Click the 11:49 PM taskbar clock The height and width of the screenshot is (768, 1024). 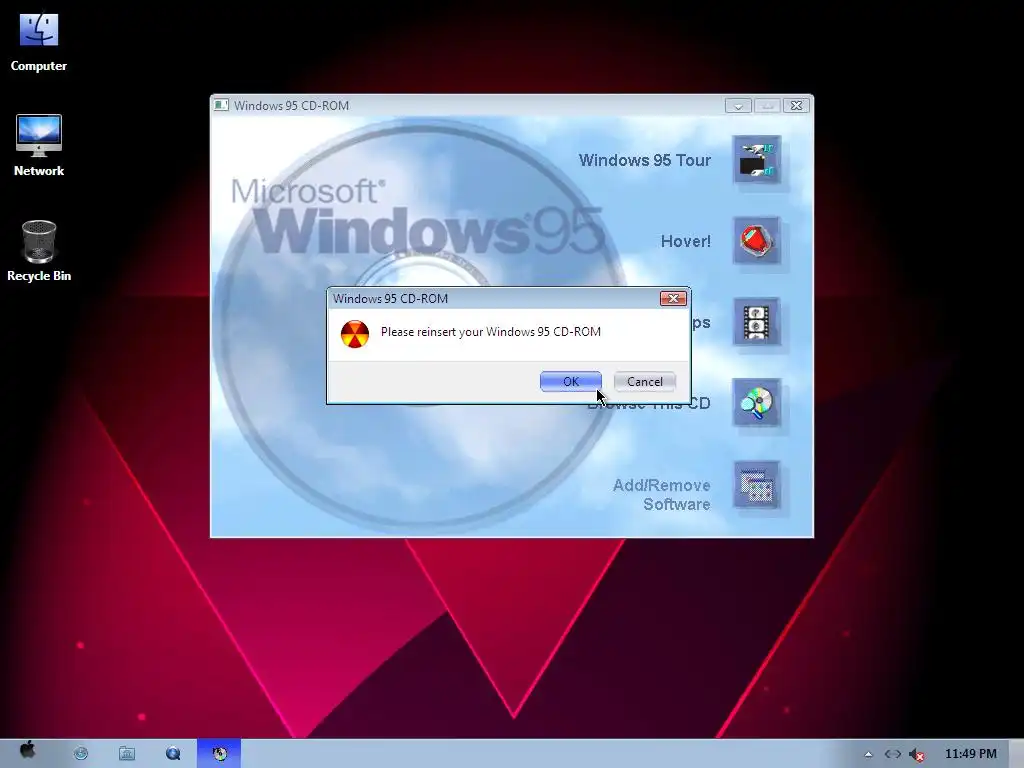click(970, 754)
